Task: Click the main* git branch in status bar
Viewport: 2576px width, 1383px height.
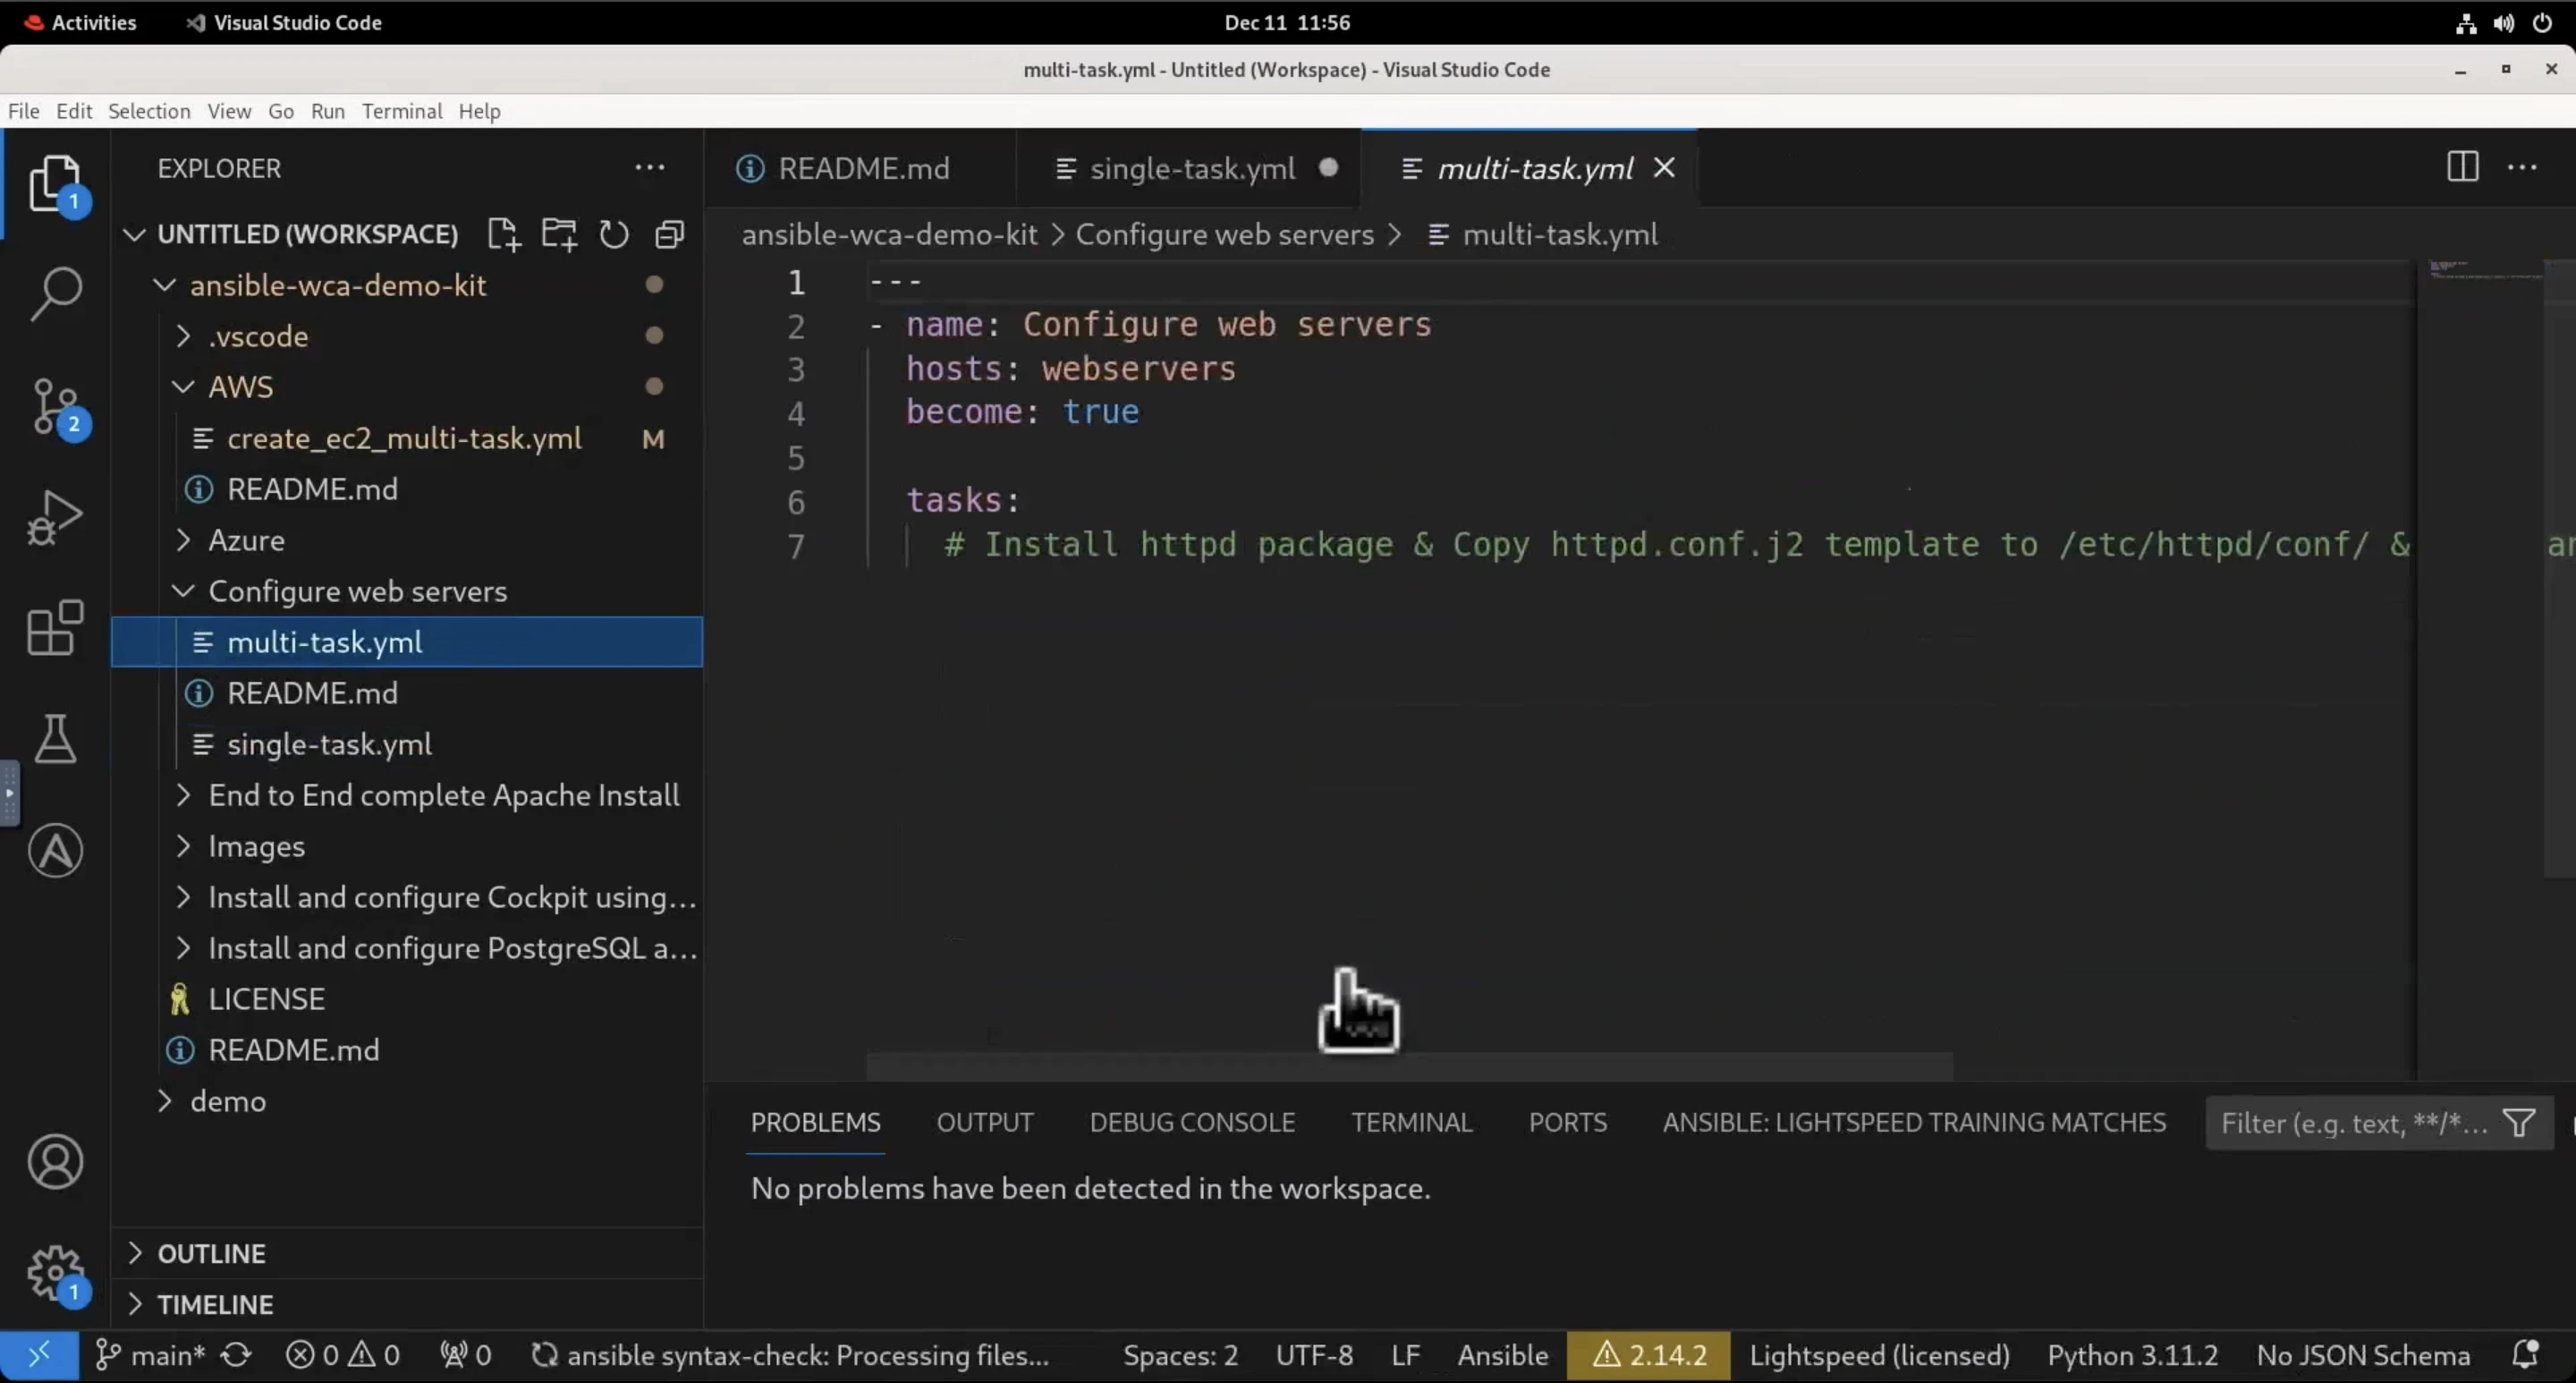Action: 151,1356
